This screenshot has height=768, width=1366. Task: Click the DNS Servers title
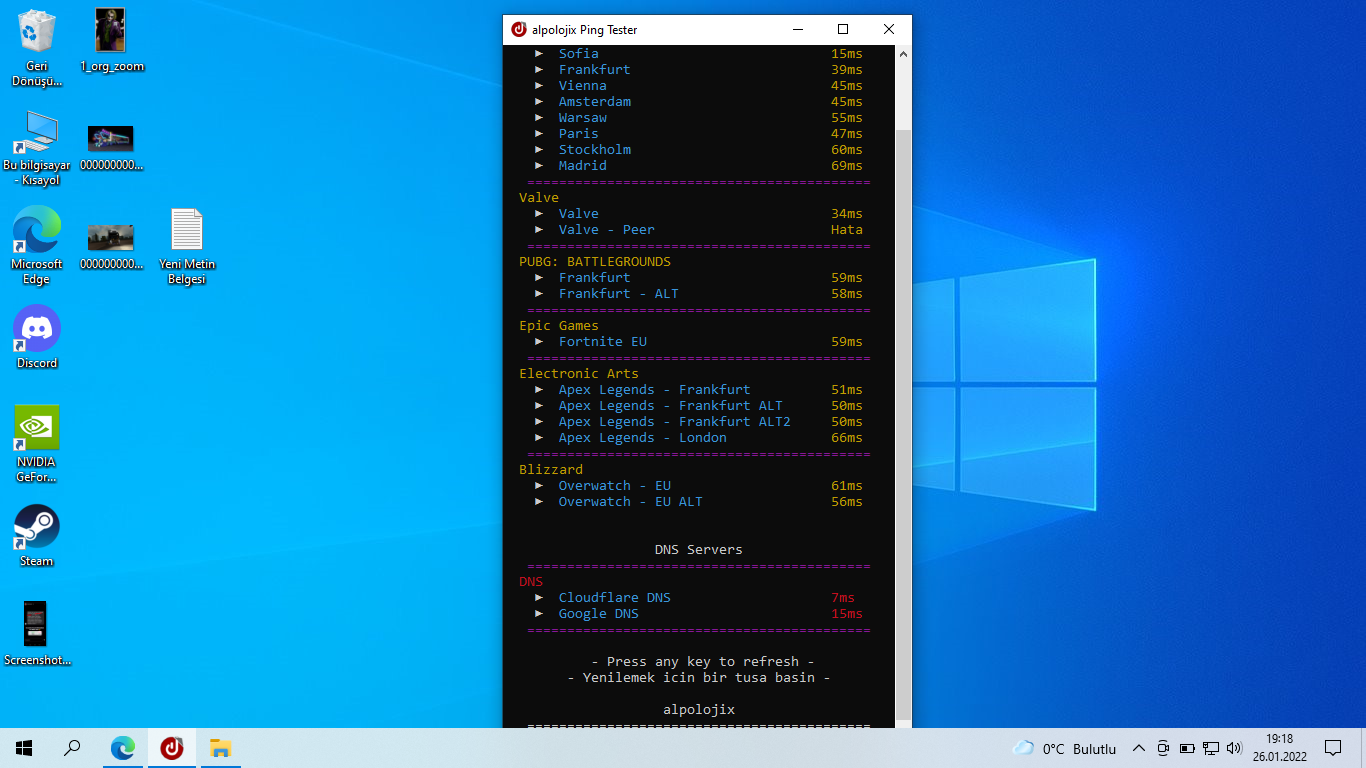pyautogui.click(x=699, y=550)
